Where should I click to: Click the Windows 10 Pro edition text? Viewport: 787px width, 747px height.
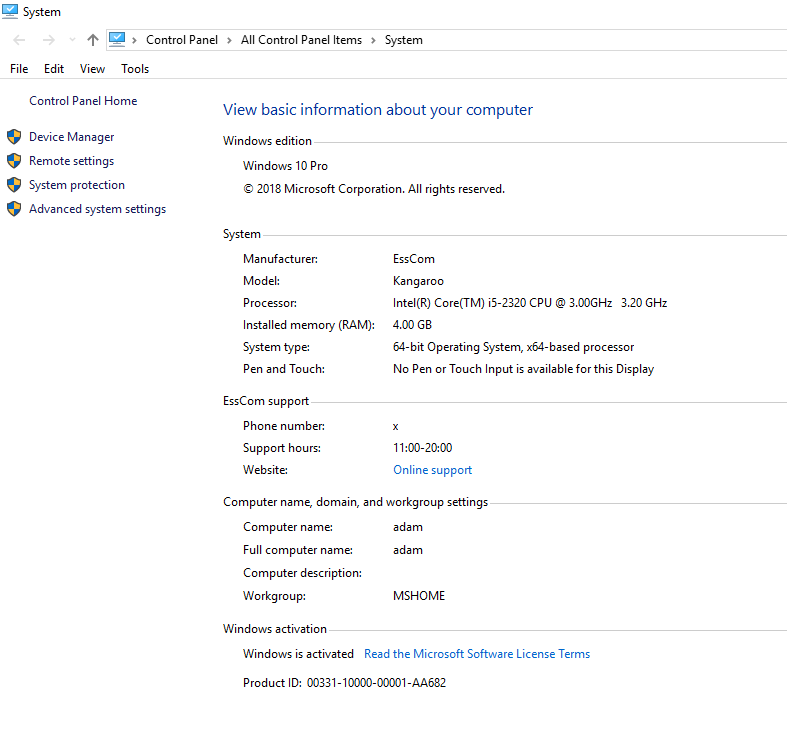click(285, 166)
